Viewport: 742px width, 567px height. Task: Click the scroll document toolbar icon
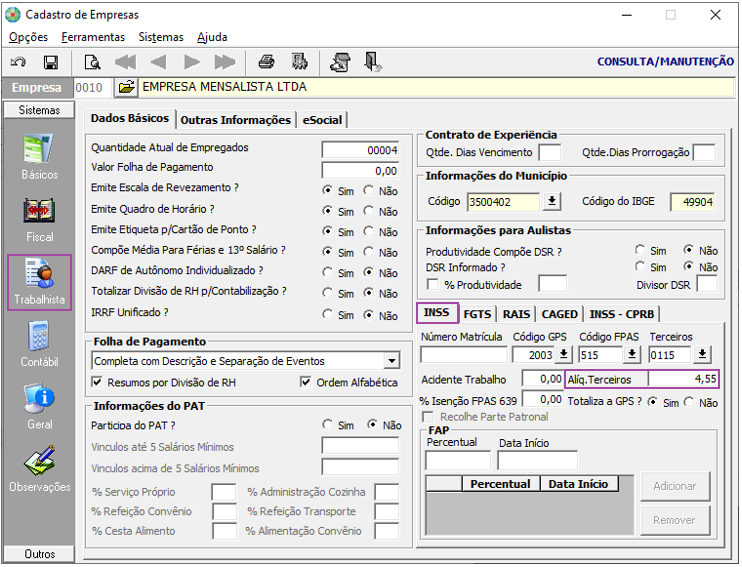pyautogui.click(x=341, y=62)
